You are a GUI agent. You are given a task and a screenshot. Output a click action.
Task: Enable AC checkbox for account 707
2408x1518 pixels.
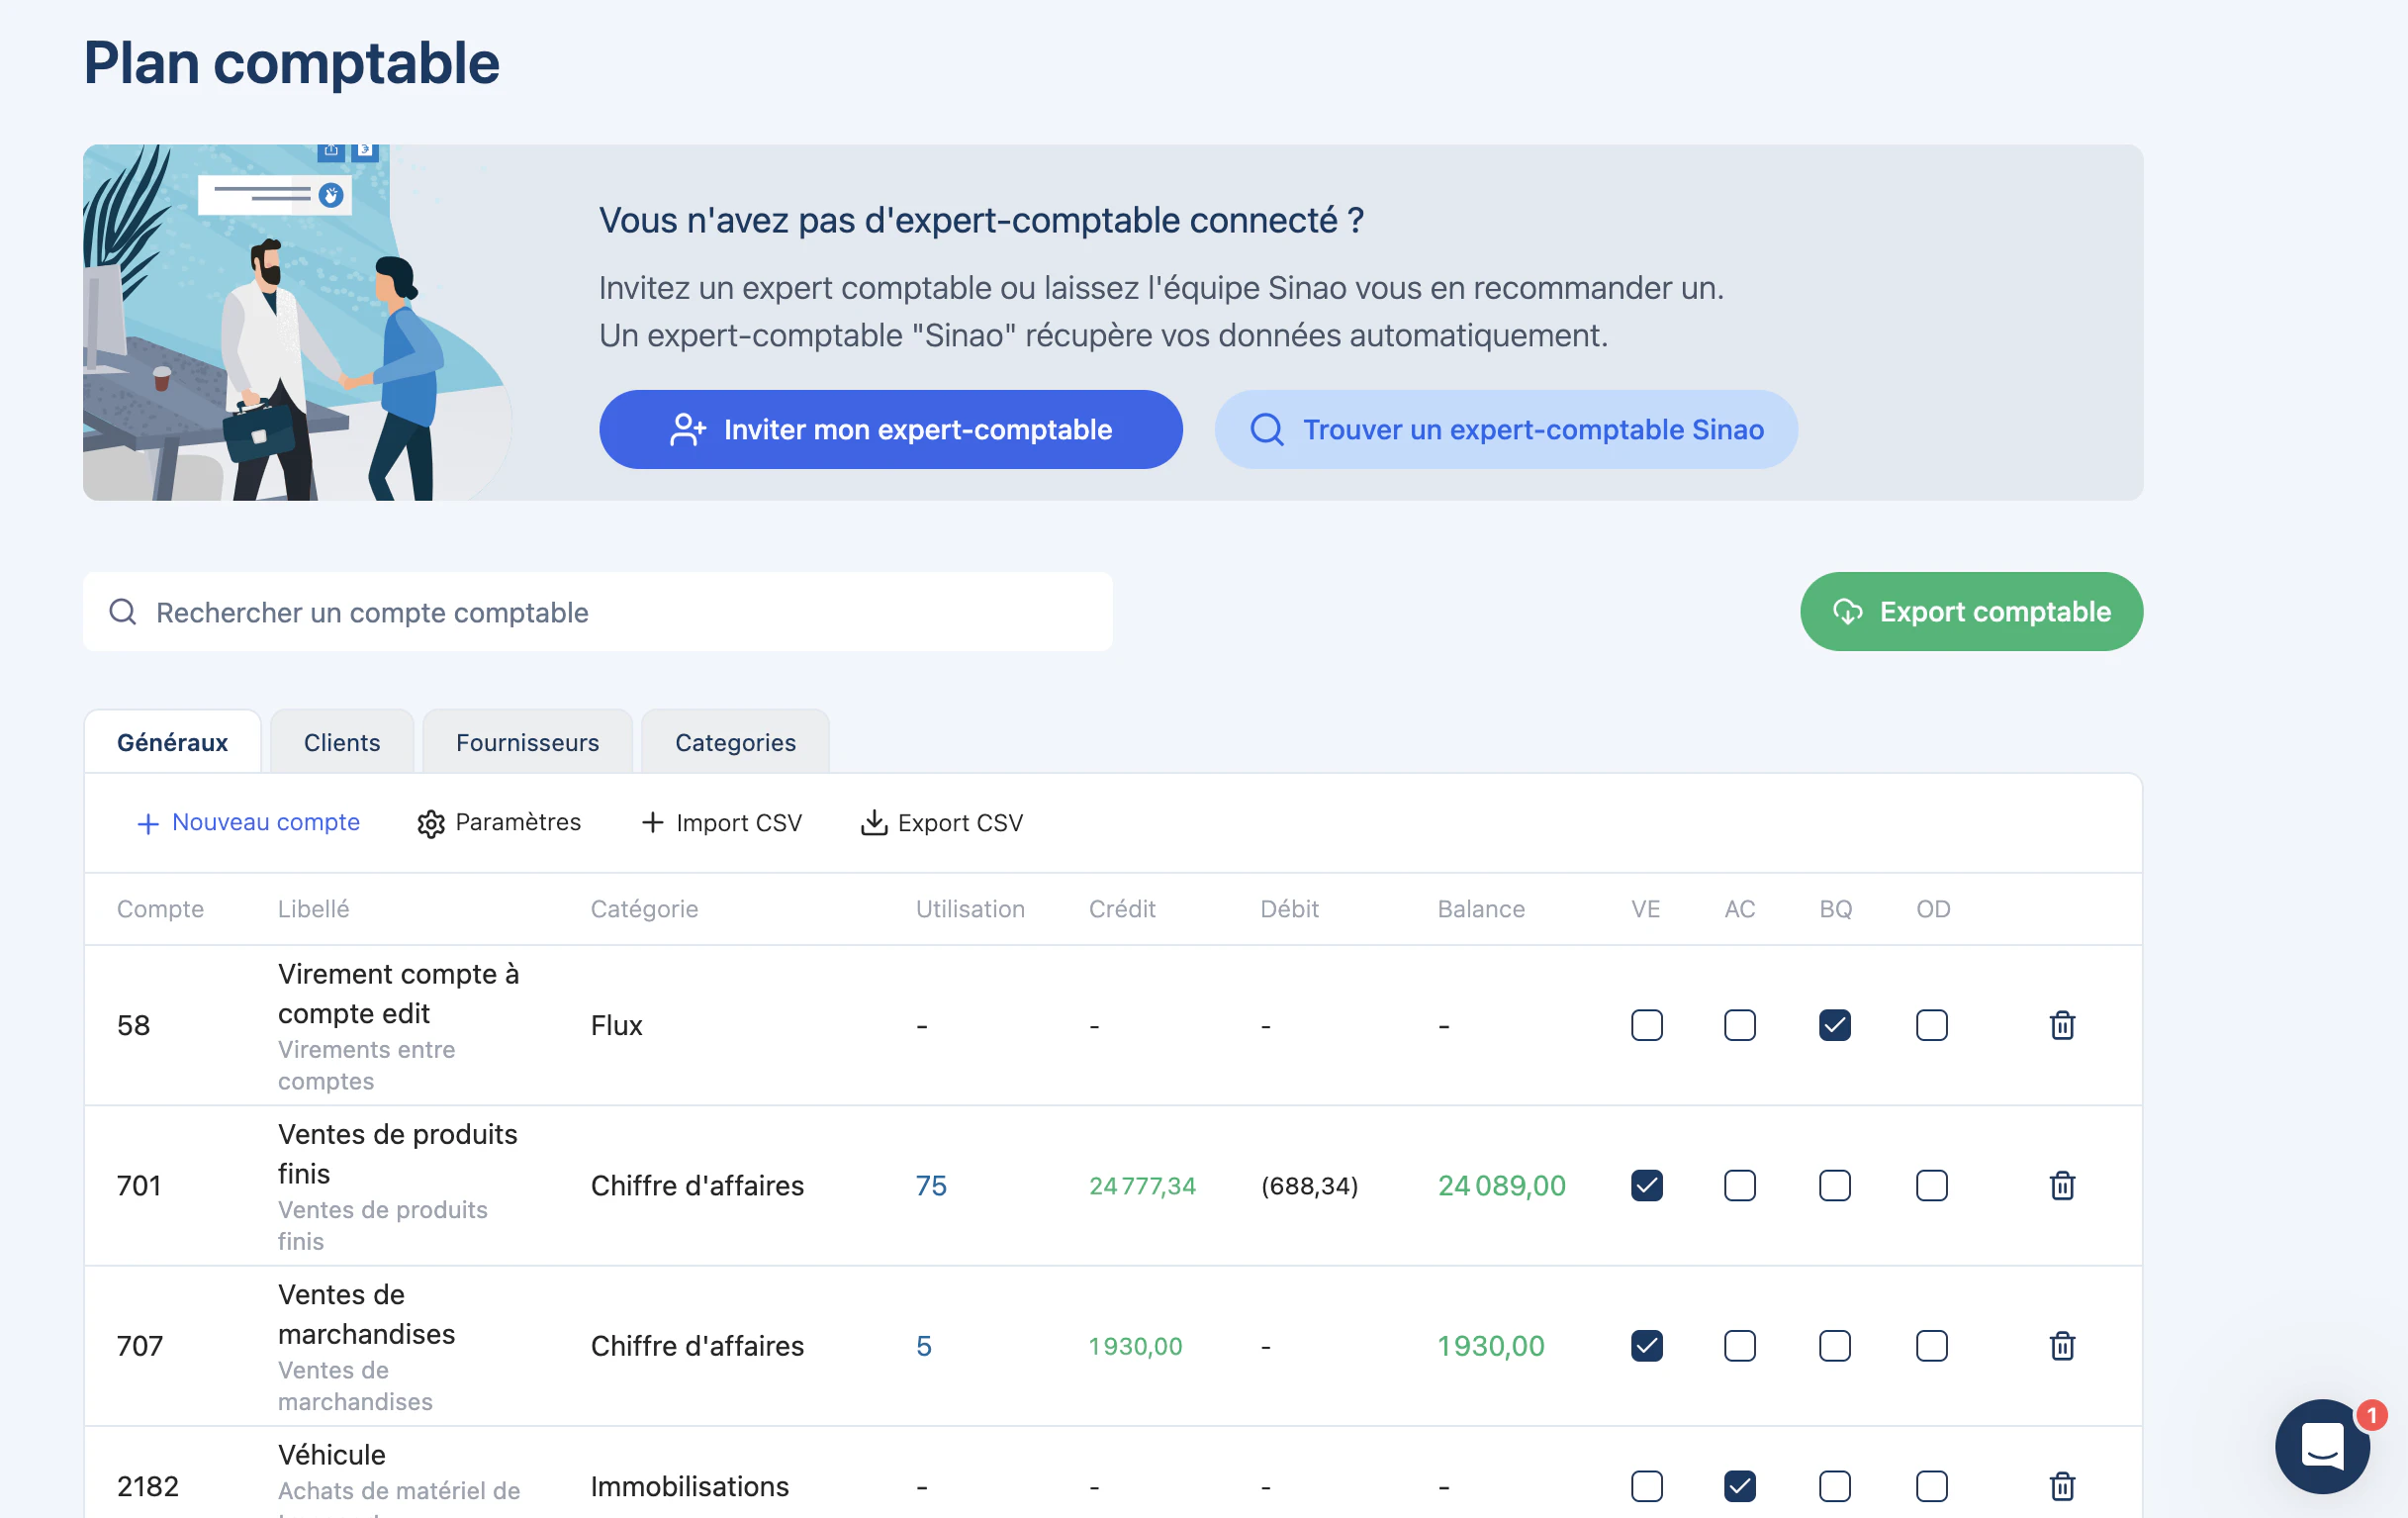pyautogui.click(x=1739, y=1345)
